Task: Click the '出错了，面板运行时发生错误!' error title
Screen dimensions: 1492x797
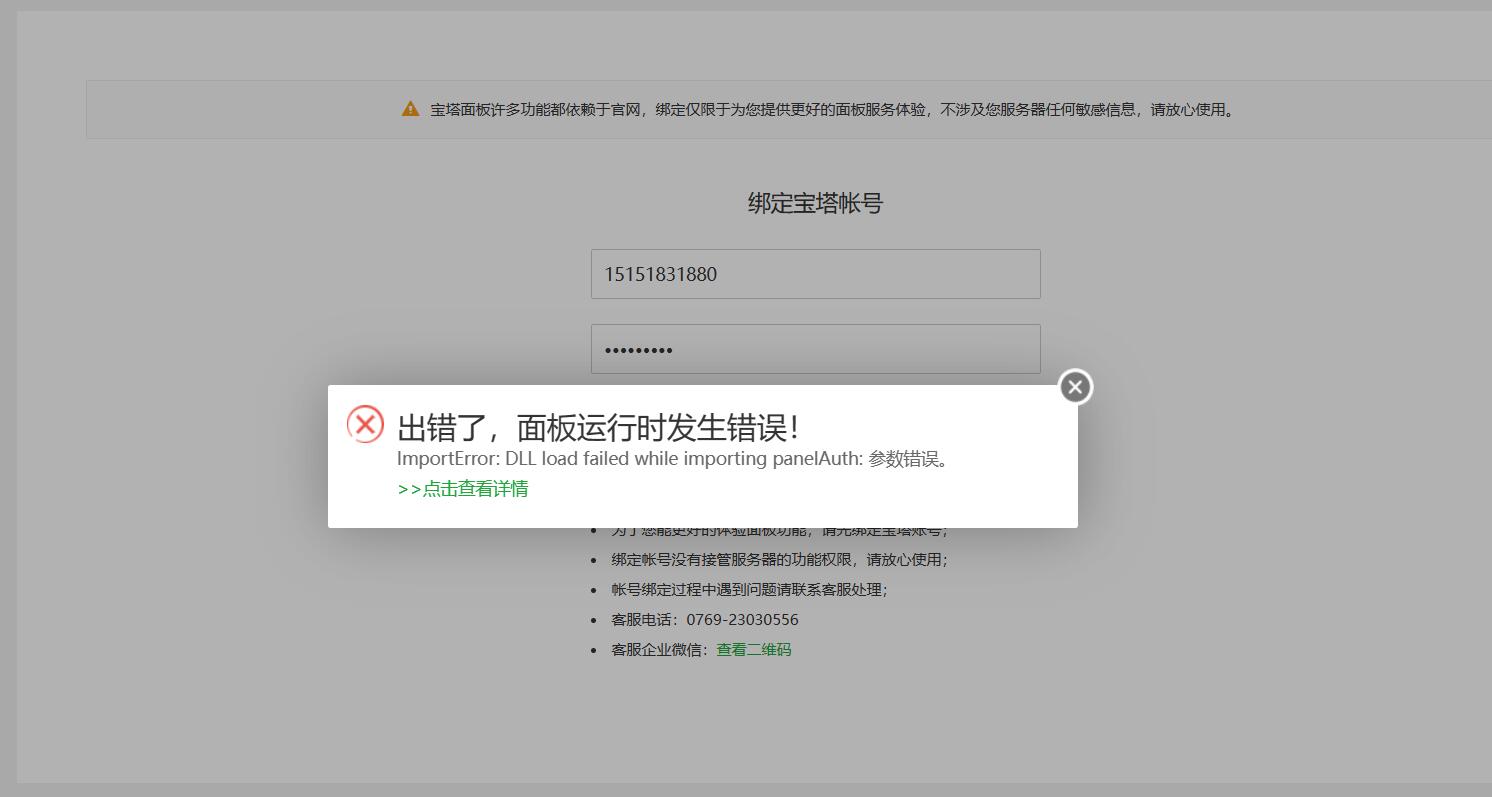Action: (598, 428)
